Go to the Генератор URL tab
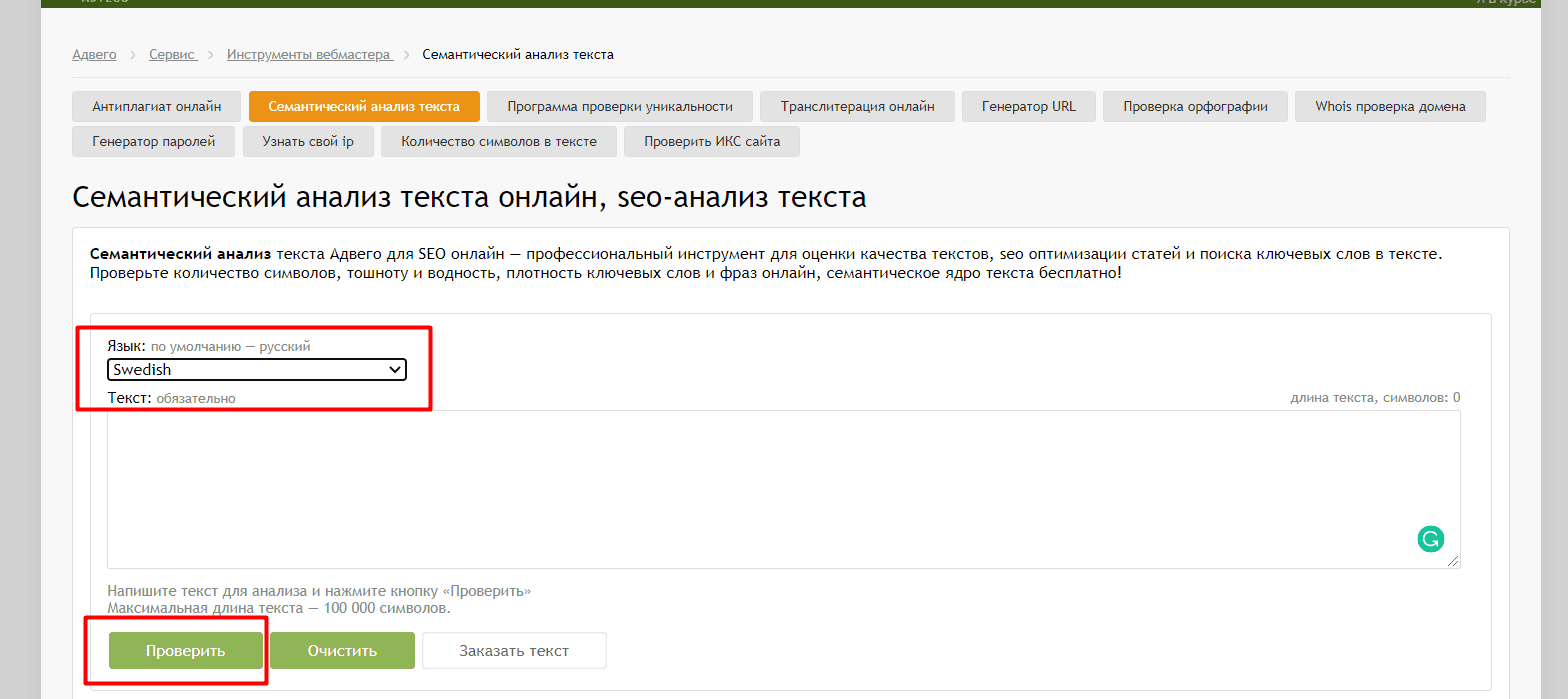Viewport: 1568px width, 699px height. click(1029, 106)
